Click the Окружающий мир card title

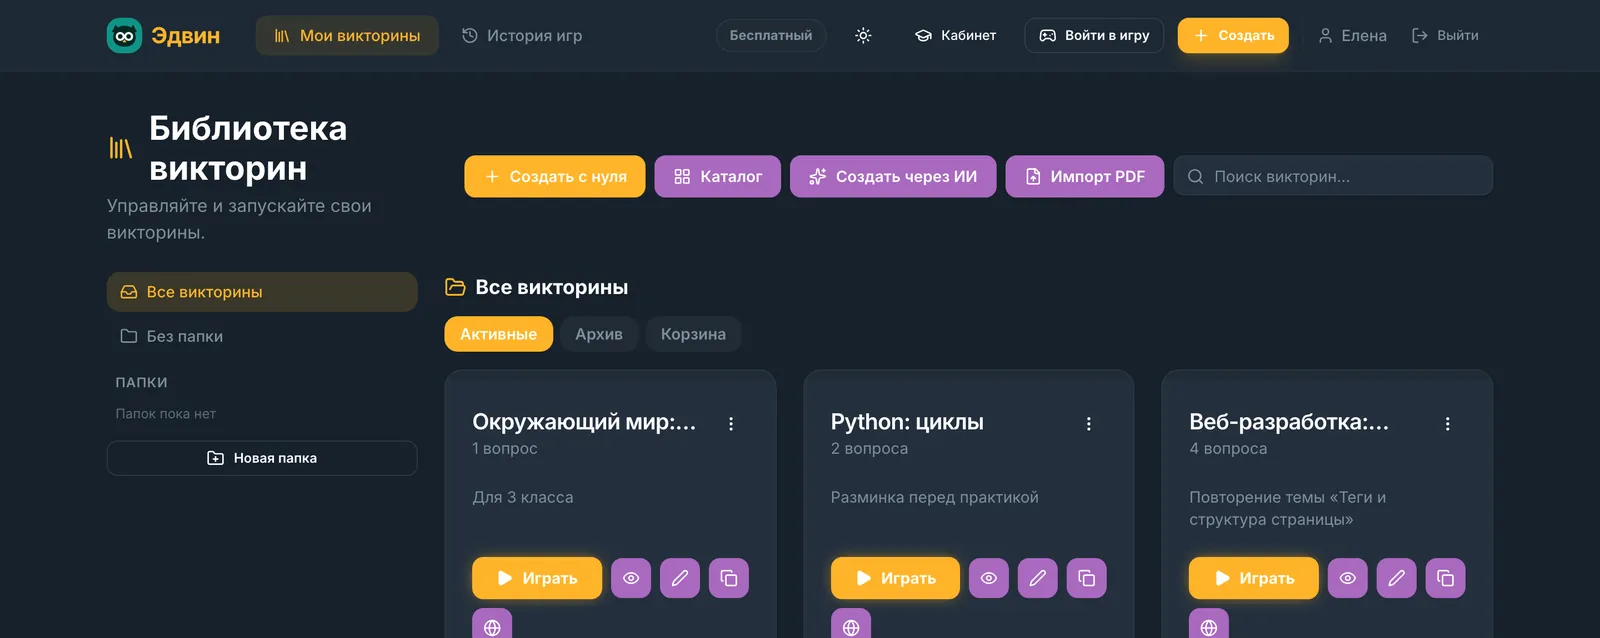584,422
